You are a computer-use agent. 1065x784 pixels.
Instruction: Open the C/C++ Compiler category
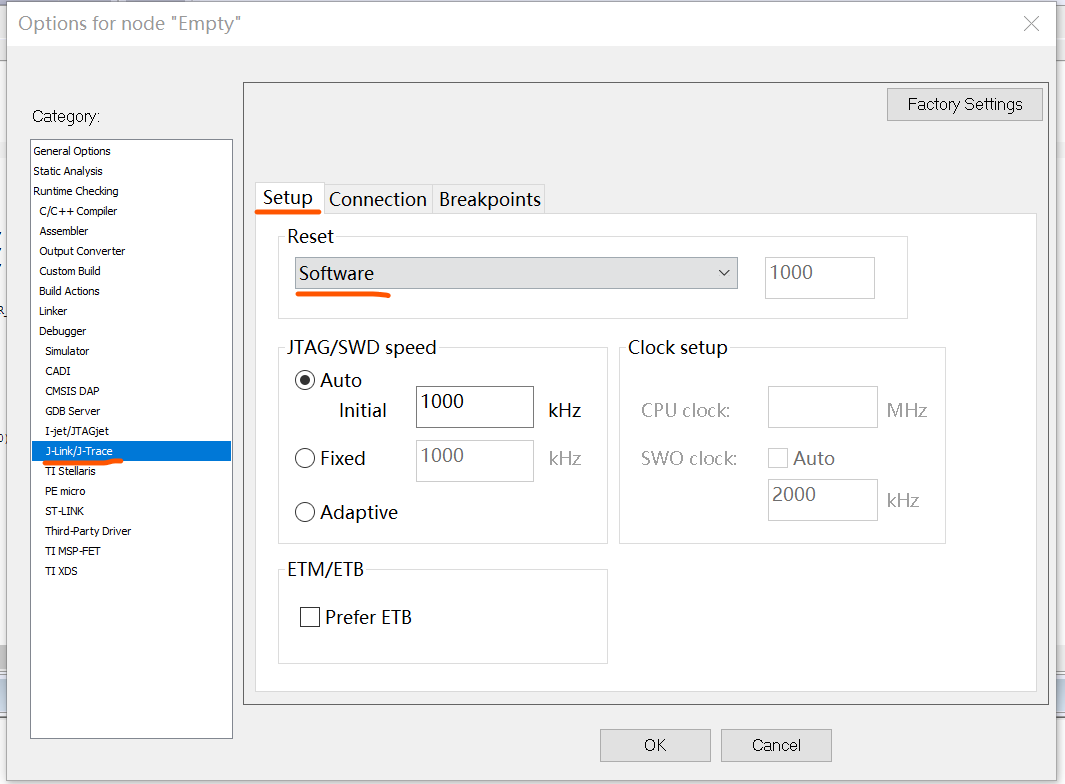click(x=78, y=211)
